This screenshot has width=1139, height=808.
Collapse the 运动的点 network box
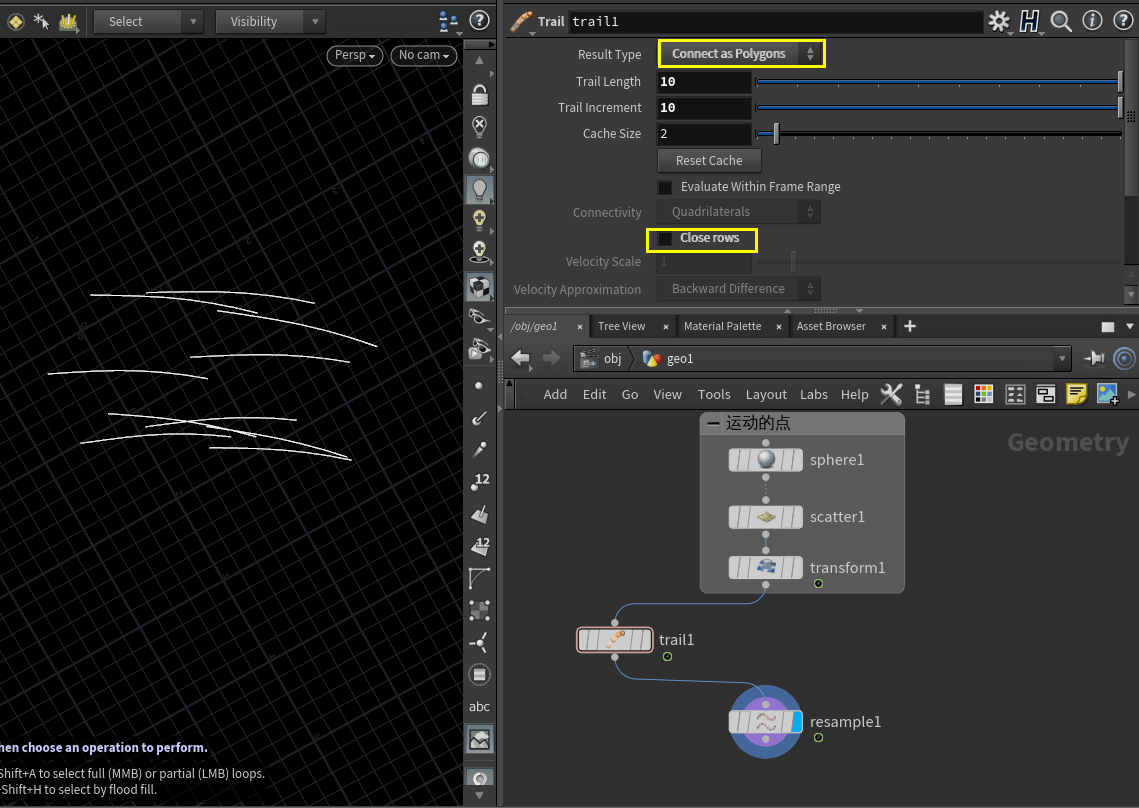pyautogui.click(x=713, y=423)
